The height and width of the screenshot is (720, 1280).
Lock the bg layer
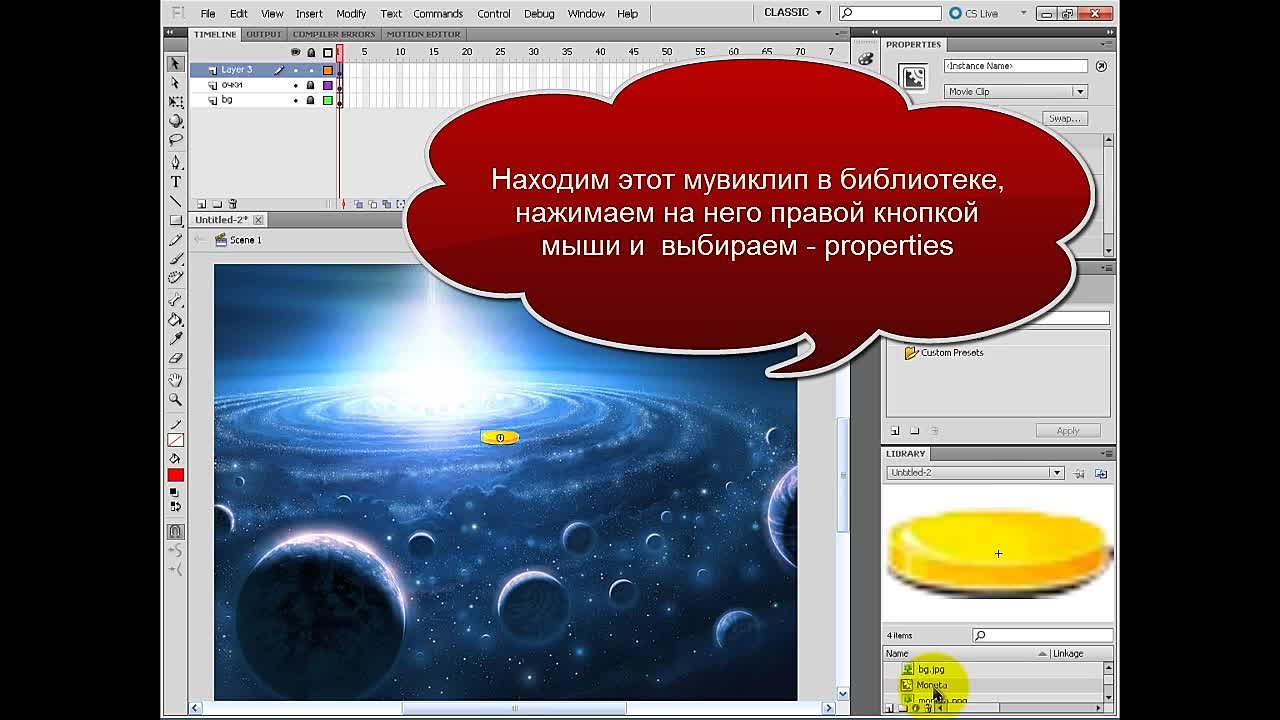coord(310,99)
